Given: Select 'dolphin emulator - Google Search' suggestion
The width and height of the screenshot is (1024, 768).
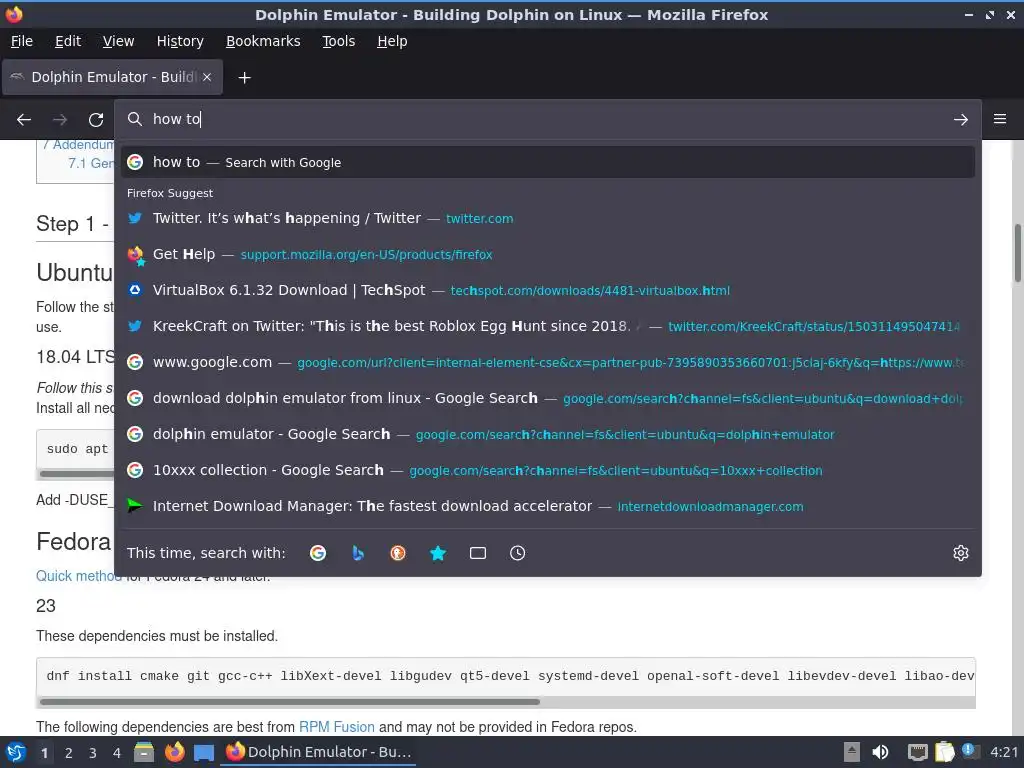Looking at the screenshot, I should point(547,434).
